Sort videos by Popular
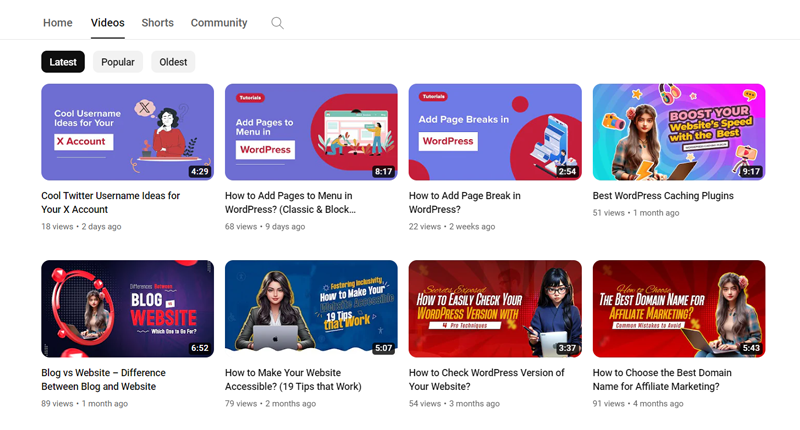800x430 pixels. (118, 62)
